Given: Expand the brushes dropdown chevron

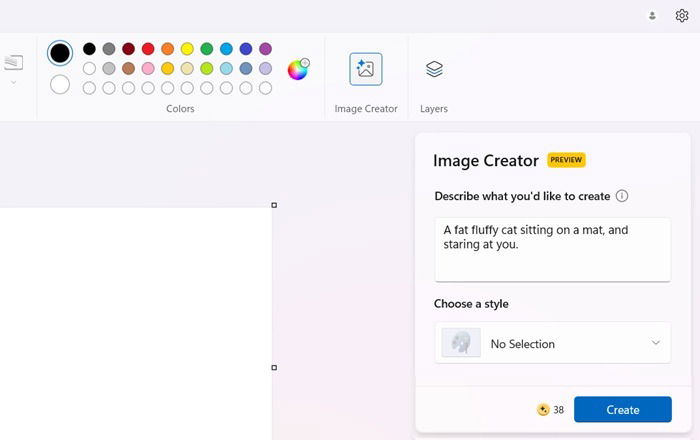Looking at the screenshot, I should pos(13,83).
